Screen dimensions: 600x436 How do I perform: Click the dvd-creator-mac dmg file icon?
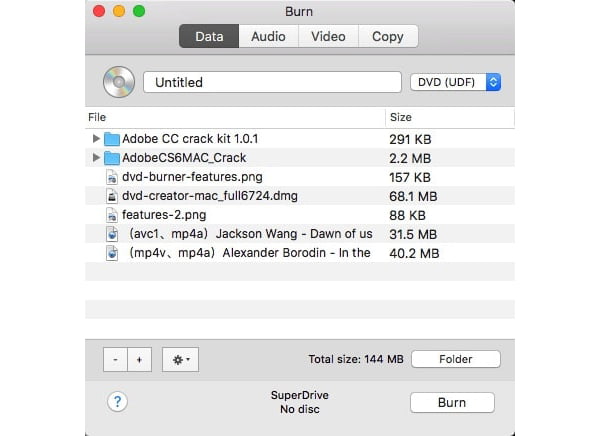coord(112,196)
